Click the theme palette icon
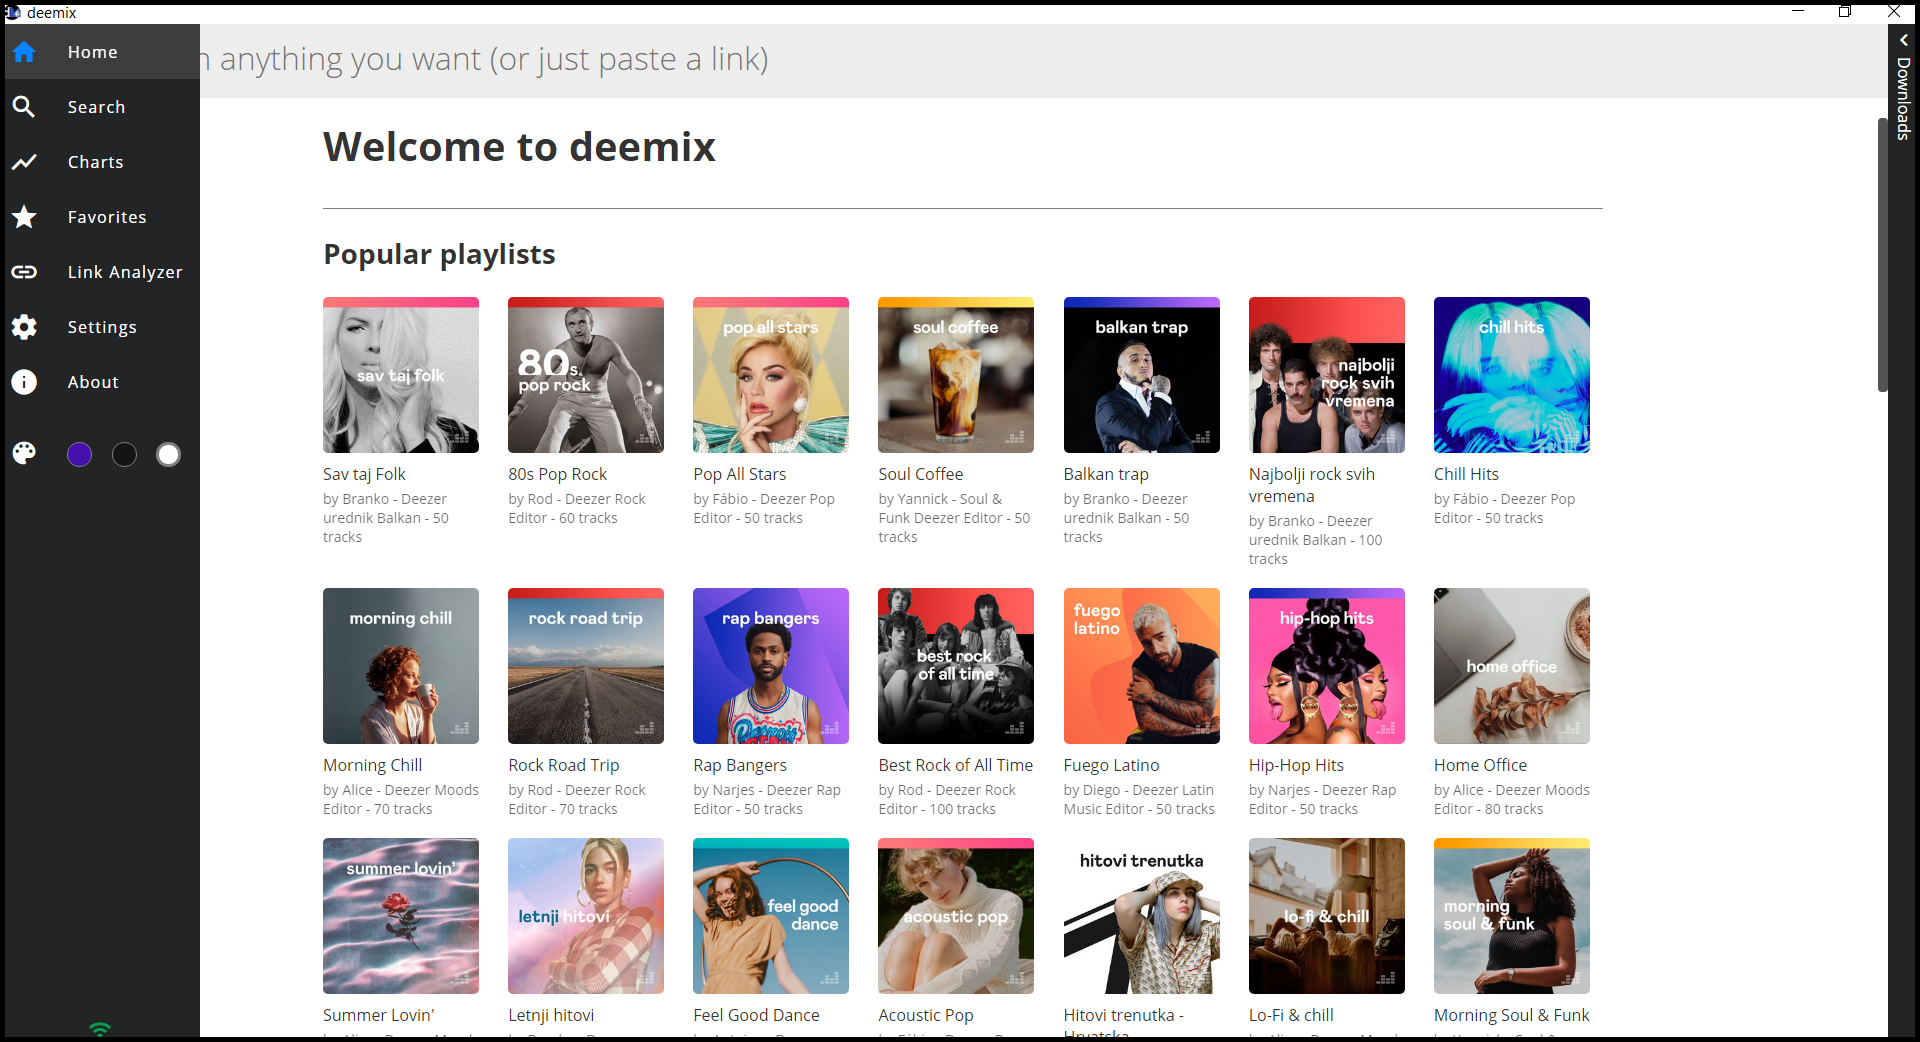 [24, 454]
